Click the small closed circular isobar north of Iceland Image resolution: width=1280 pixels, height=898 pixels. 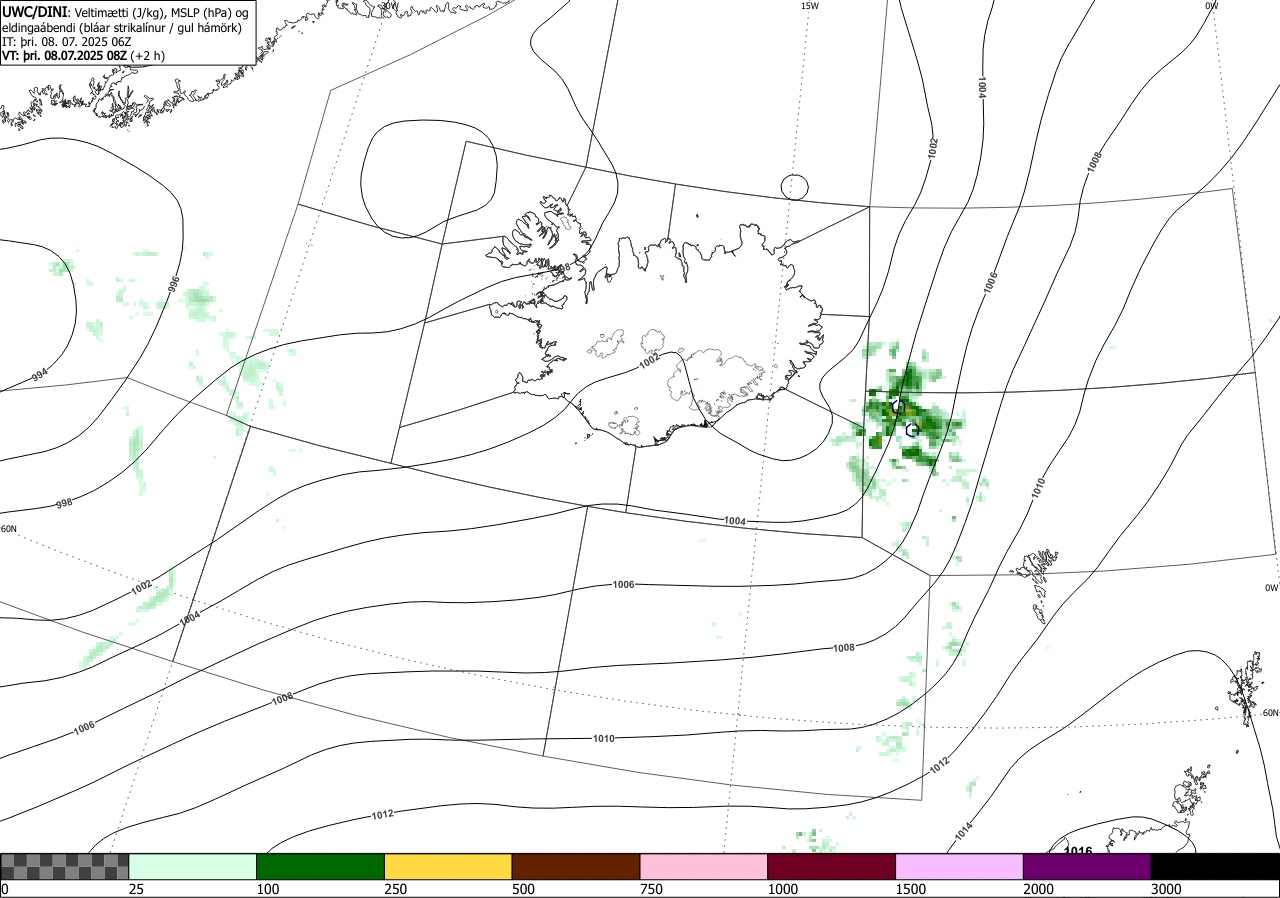(x=794, y=187)
